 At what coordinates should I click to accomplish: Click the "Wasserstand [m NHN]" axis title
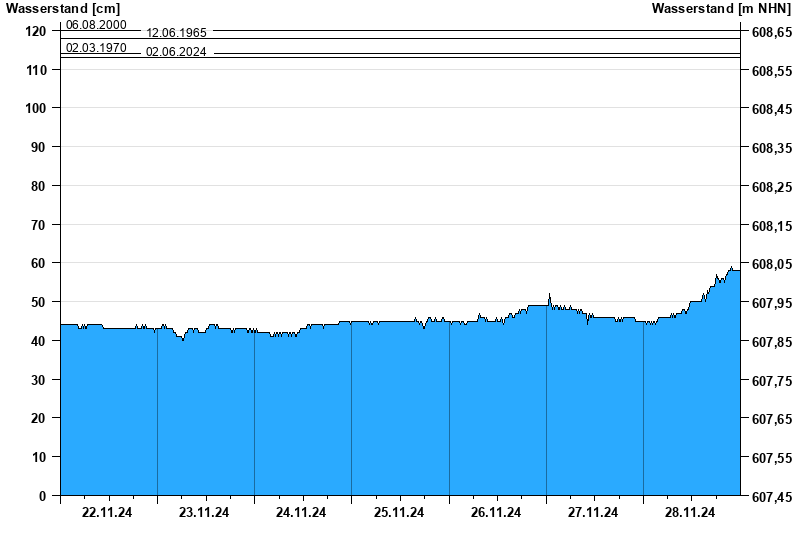click(722, 9)
